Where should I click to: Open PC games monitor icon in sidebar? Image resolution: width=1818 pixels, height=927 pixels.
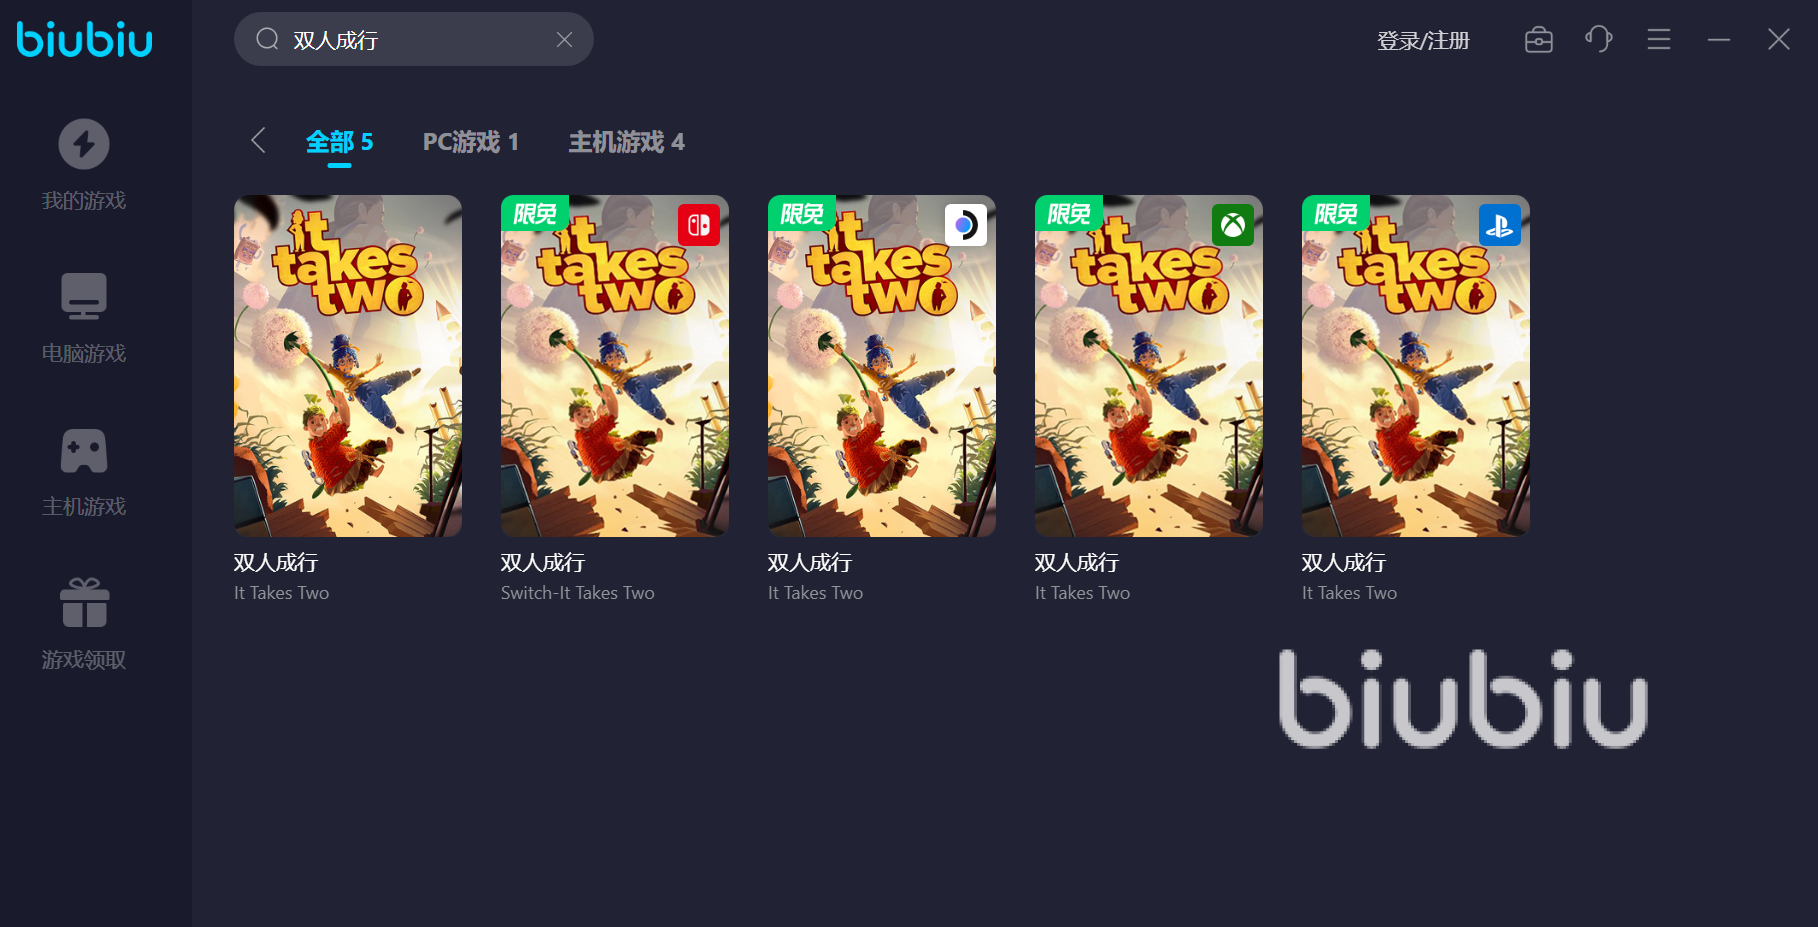(x=84, y=296)
